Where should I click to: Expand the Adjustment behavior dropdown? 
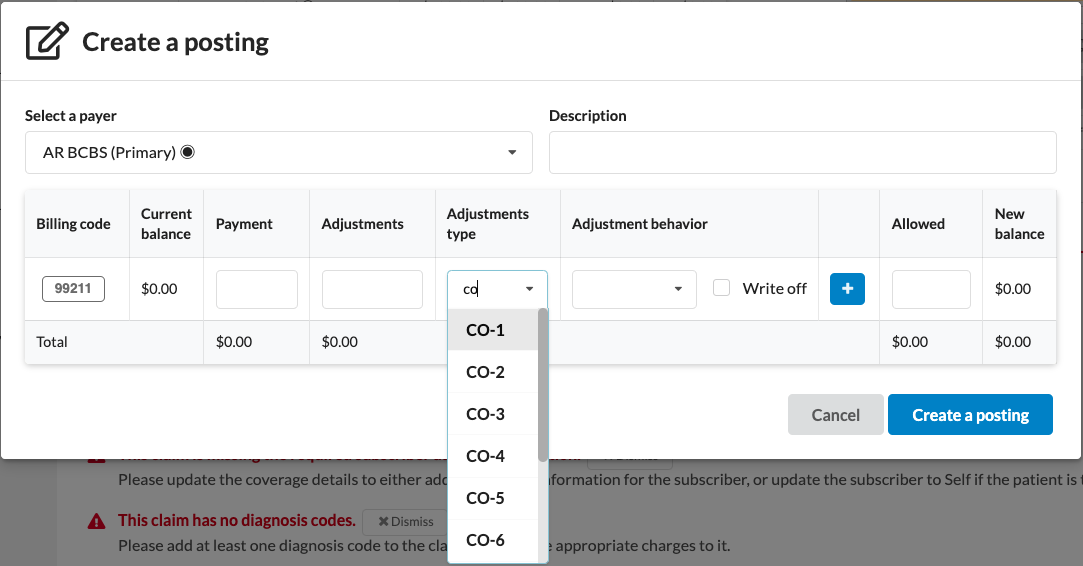[x=634, y=289]
